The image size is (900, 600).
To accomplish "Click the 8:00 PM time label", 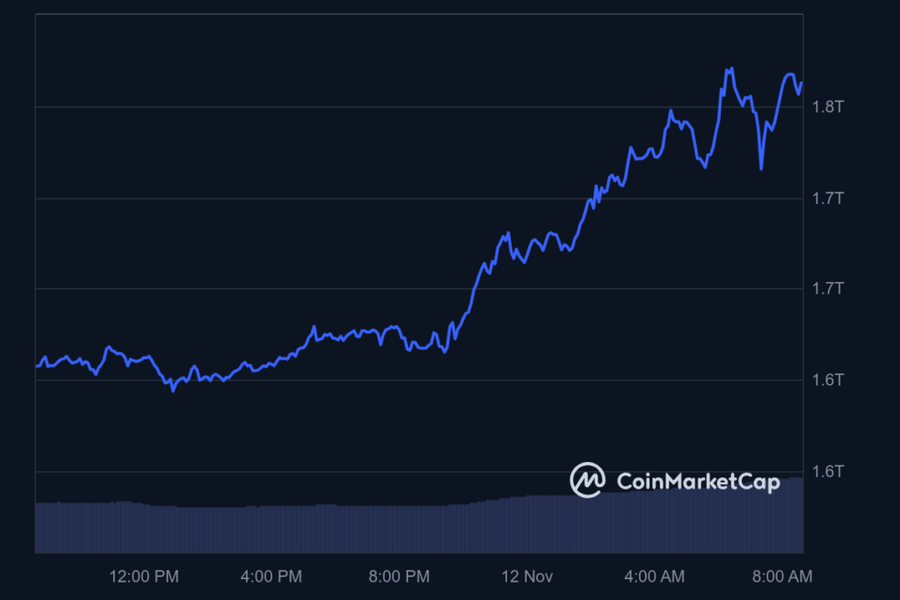I will click(399, 576).
